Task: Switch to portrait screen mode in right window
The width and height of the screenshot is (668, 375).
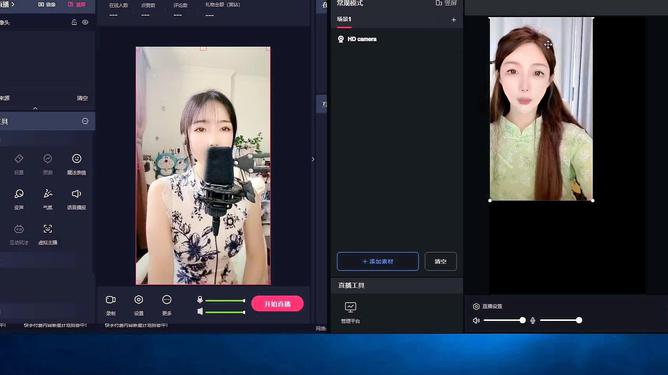Action: 446,3
